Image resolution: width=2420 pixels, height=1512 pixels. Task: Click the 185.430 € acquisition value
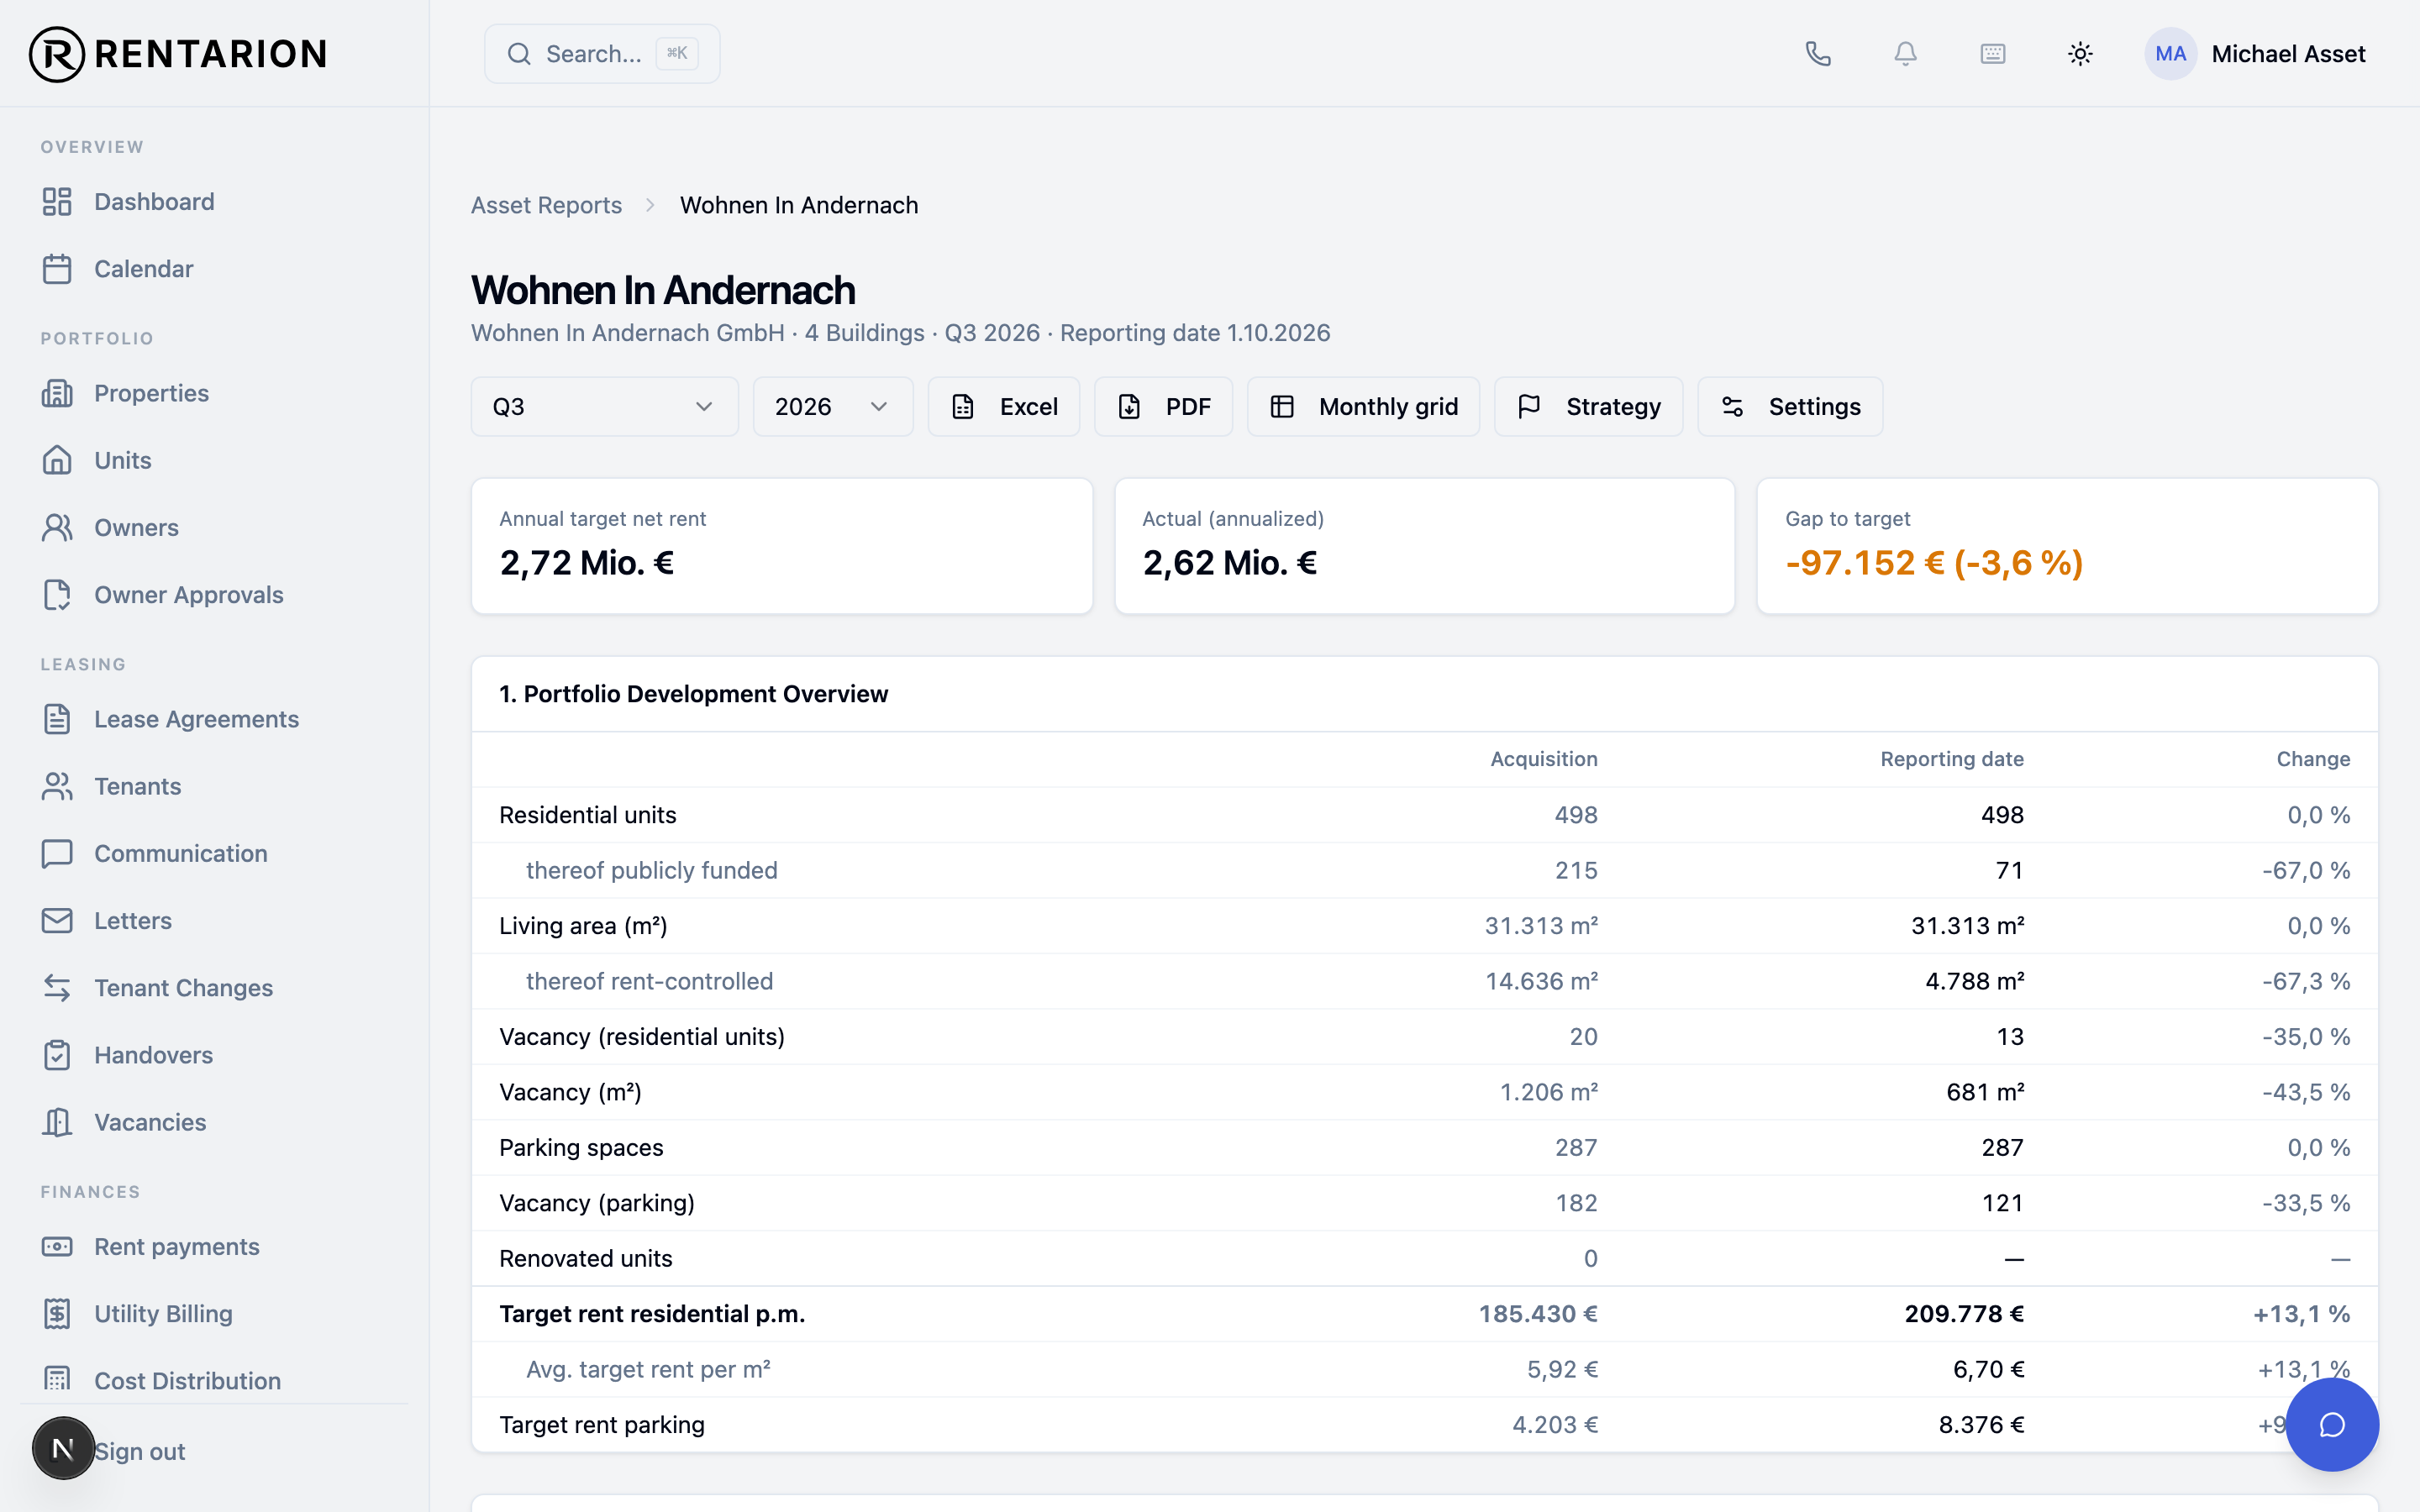point(1538,1314)
